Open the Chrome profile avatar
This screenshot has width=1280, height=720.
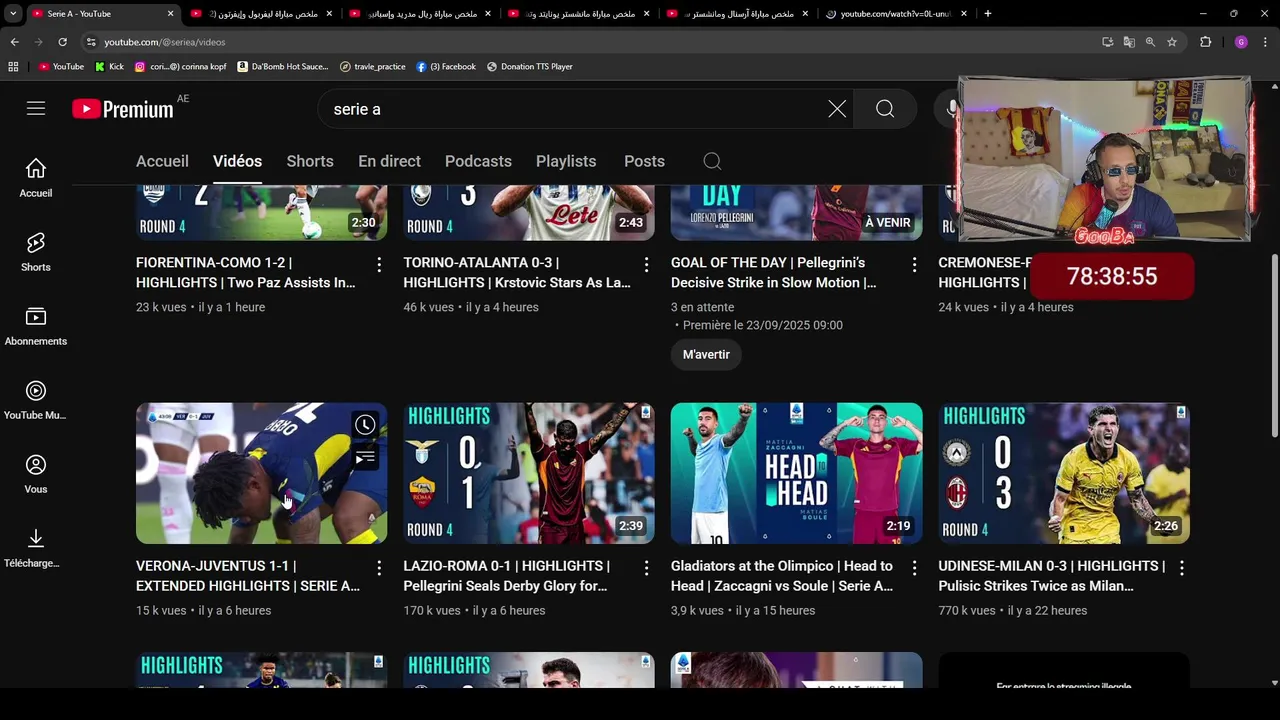(1241, 42)
